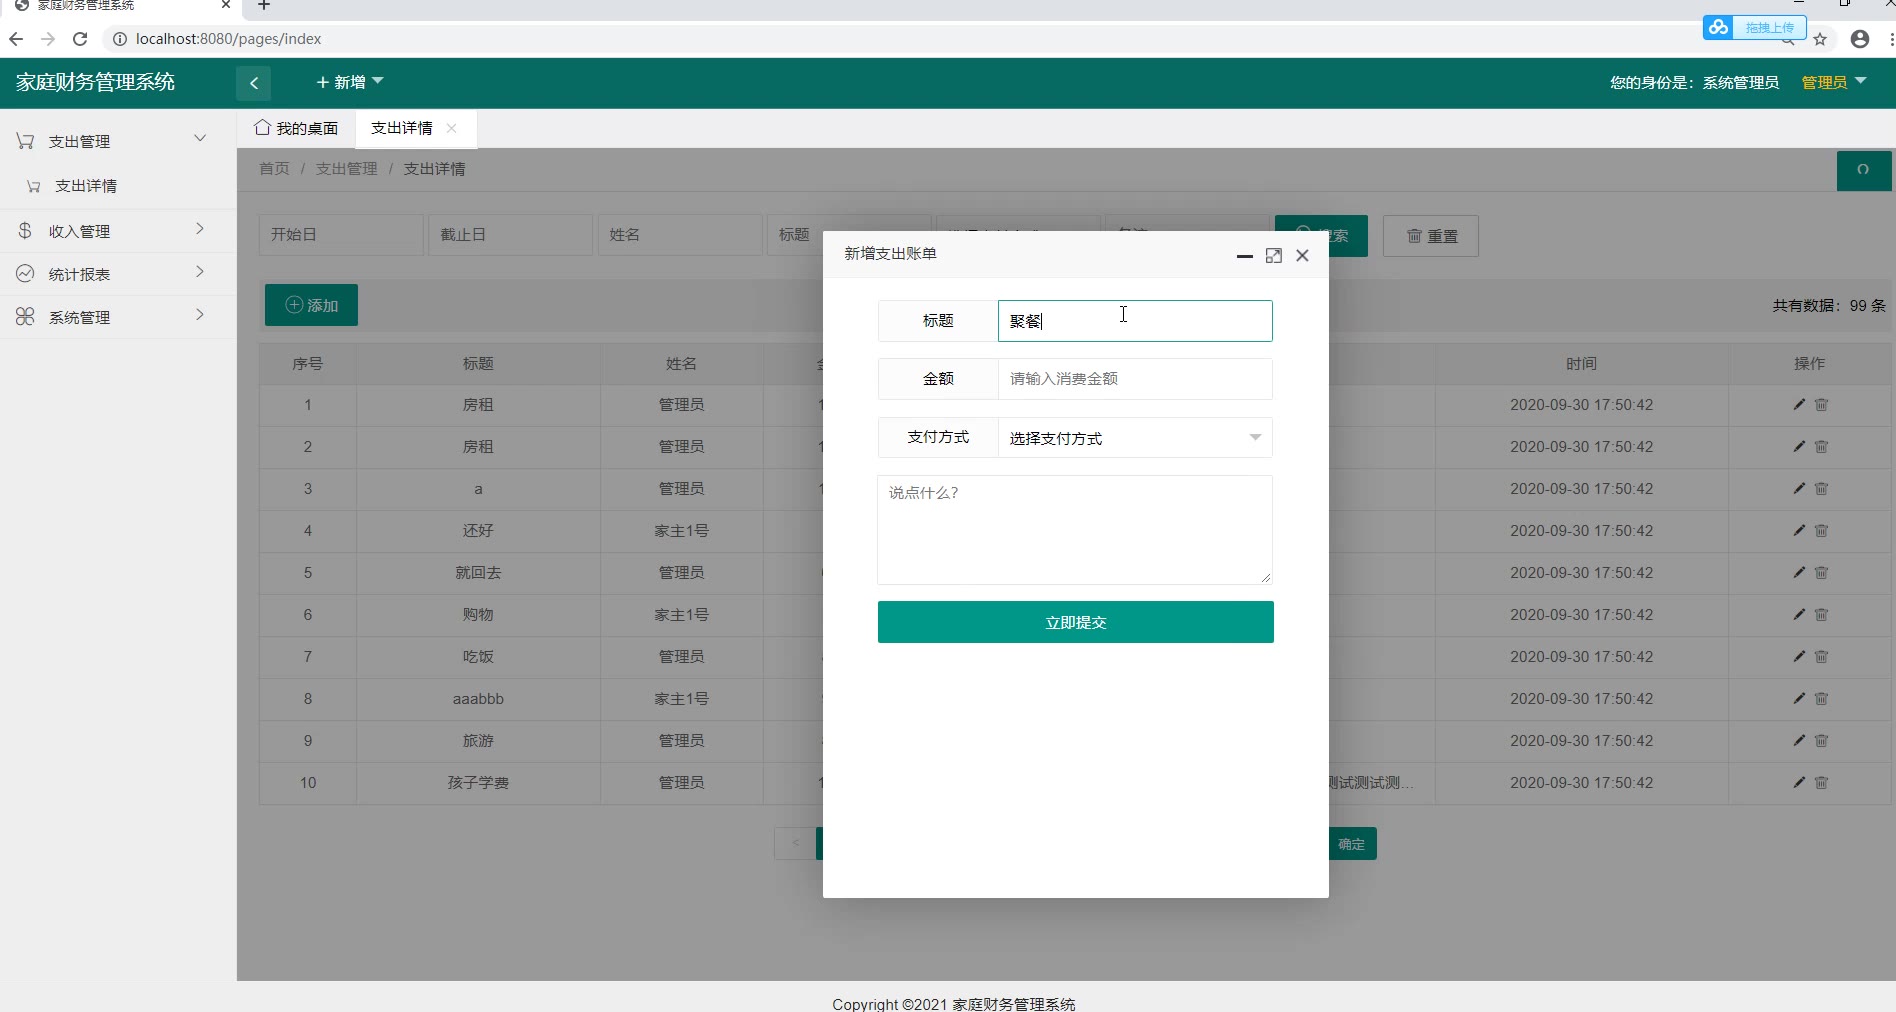Expand the 收入管理 sidebar menu

click(118, 231)
